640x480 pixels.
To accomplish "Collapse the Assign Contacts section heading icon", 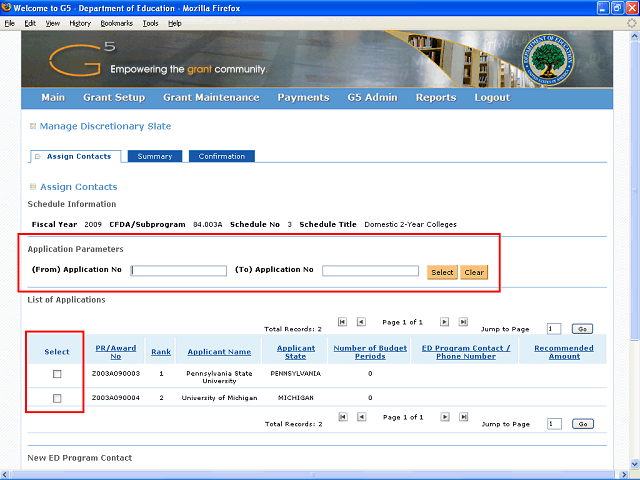I will point(33,187).
